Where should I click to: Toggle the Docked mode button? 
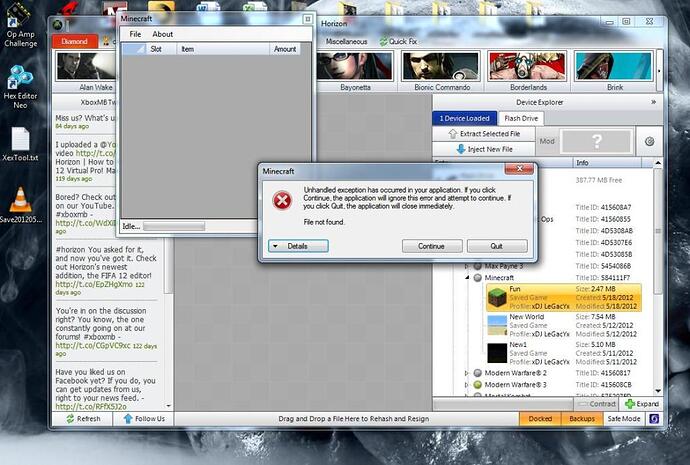(x=541, y=419)
